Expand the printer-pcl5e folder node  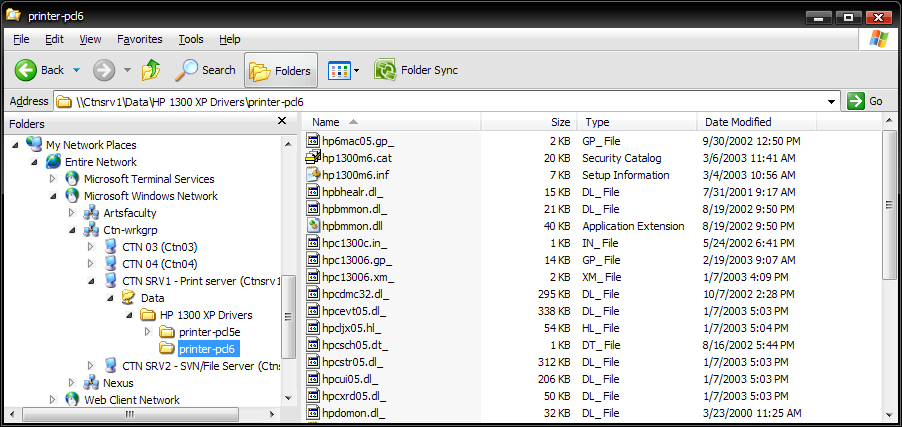pyautogui.click(x=147, y=332)
